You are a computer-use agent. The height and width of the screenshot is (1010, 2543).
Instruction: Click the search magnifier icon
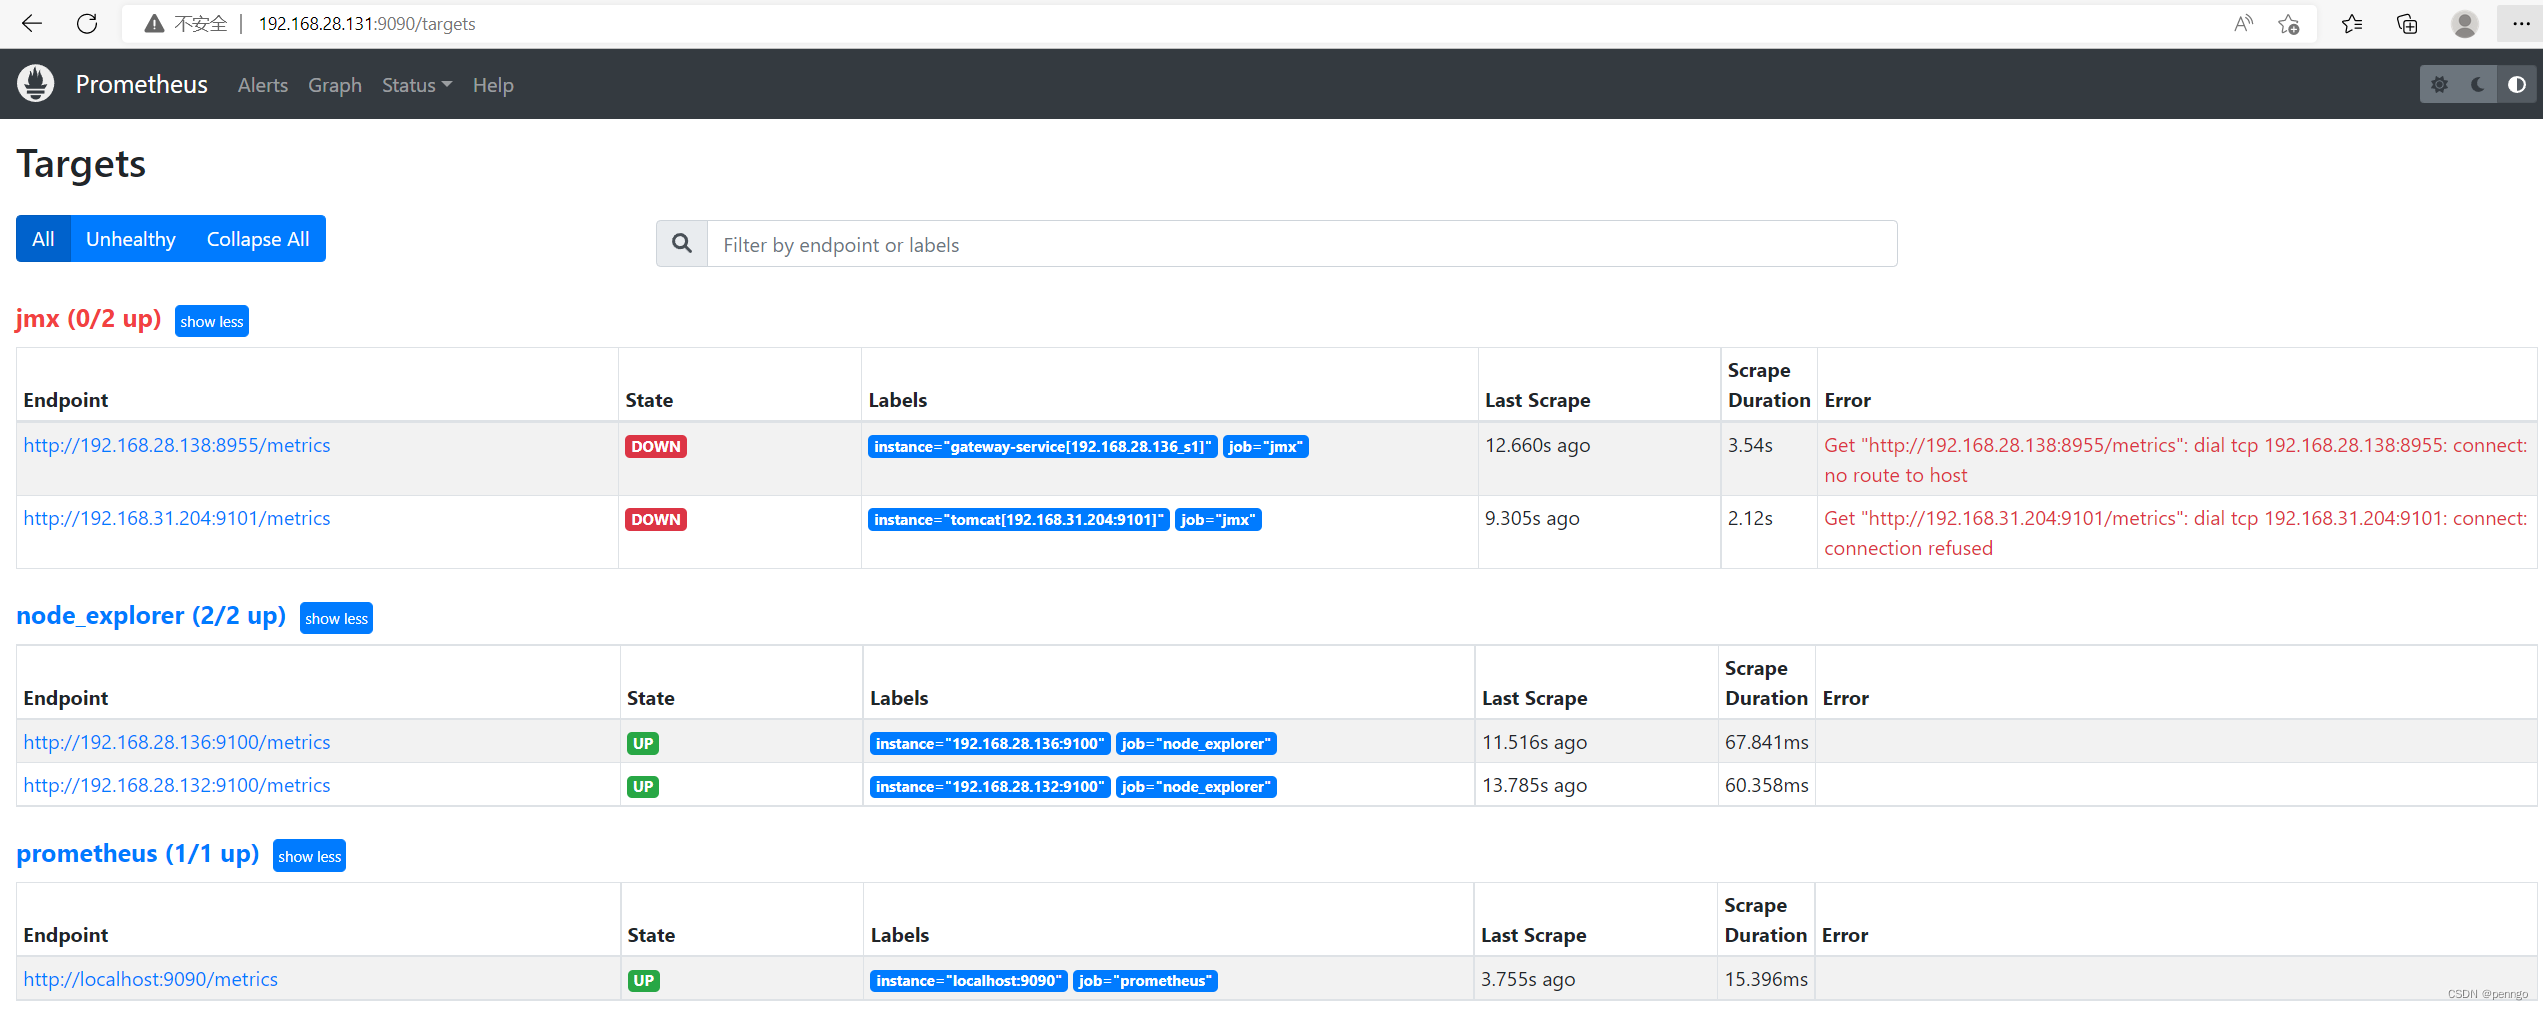[x=682, y=244]
